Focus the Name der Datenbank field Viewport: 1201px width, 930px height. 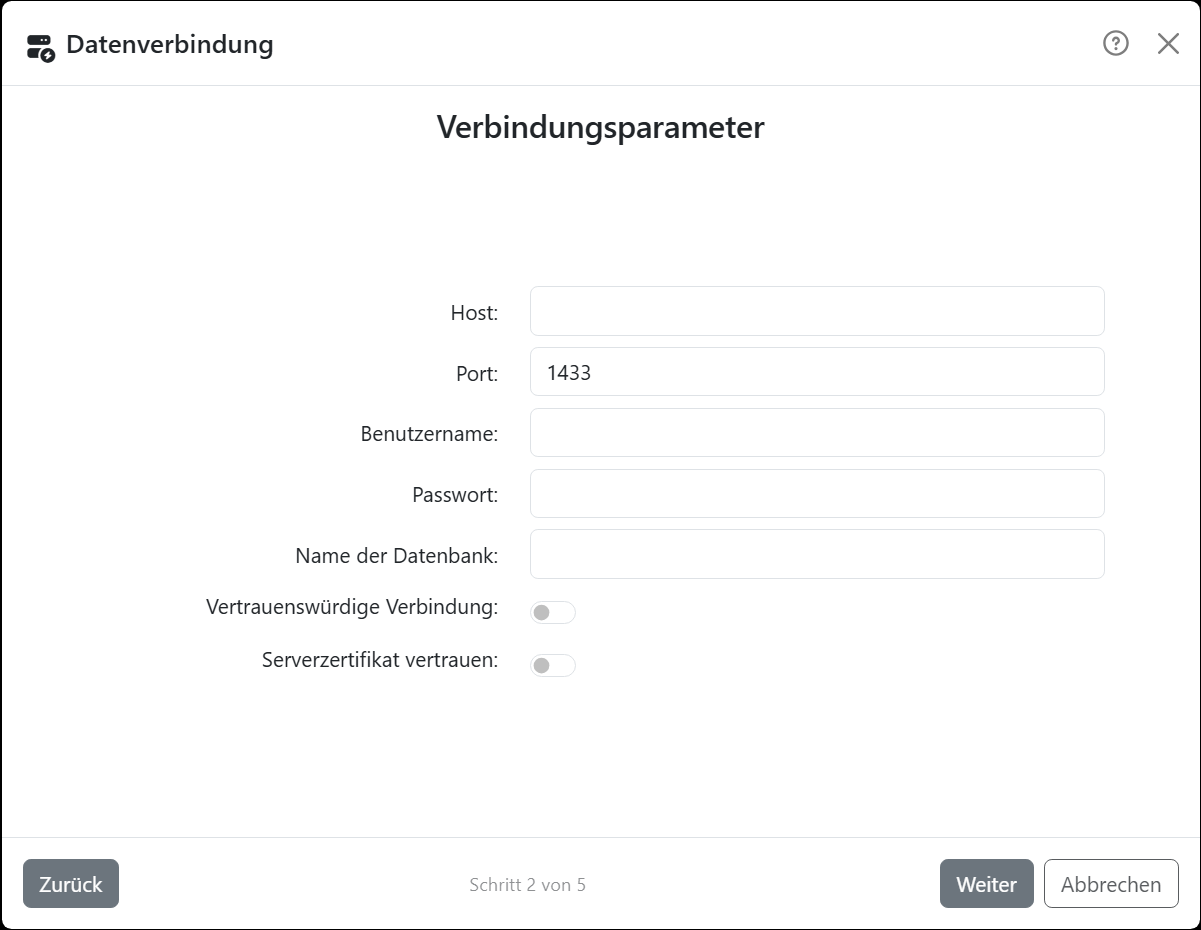(817, 554)
